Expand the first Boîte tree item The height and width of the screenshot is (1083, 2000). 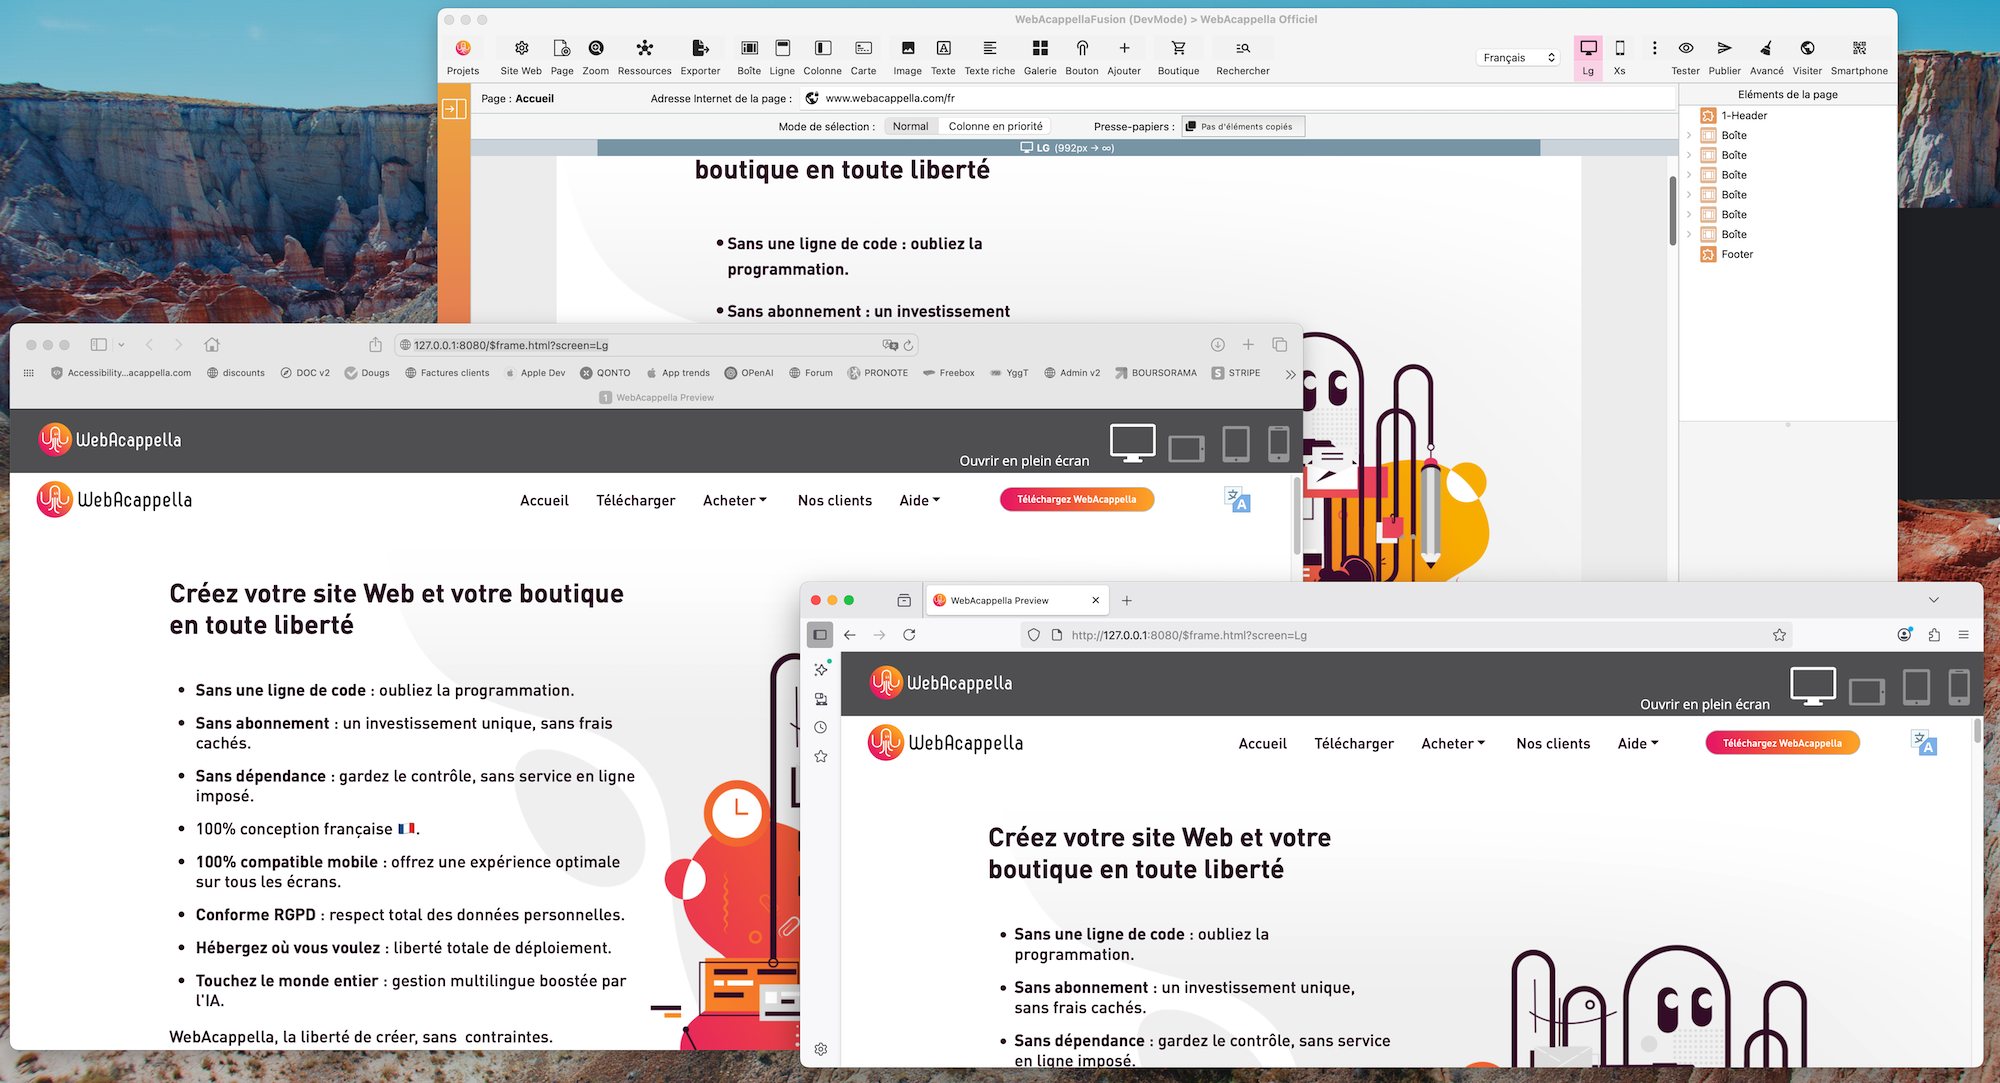tap(1689, 135)
